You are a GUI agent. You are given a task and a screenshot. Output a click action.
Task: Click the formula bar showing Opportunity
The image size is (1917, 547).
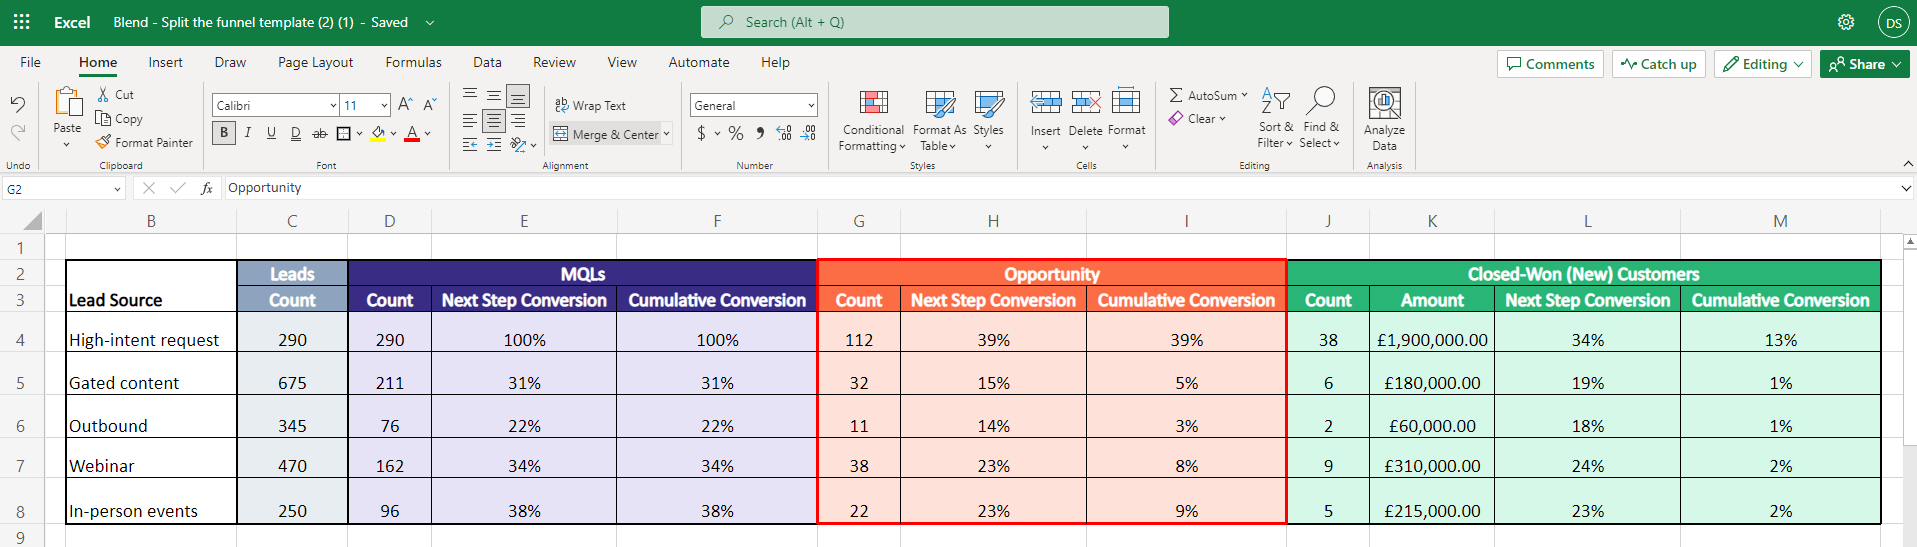pos(1060,188)
